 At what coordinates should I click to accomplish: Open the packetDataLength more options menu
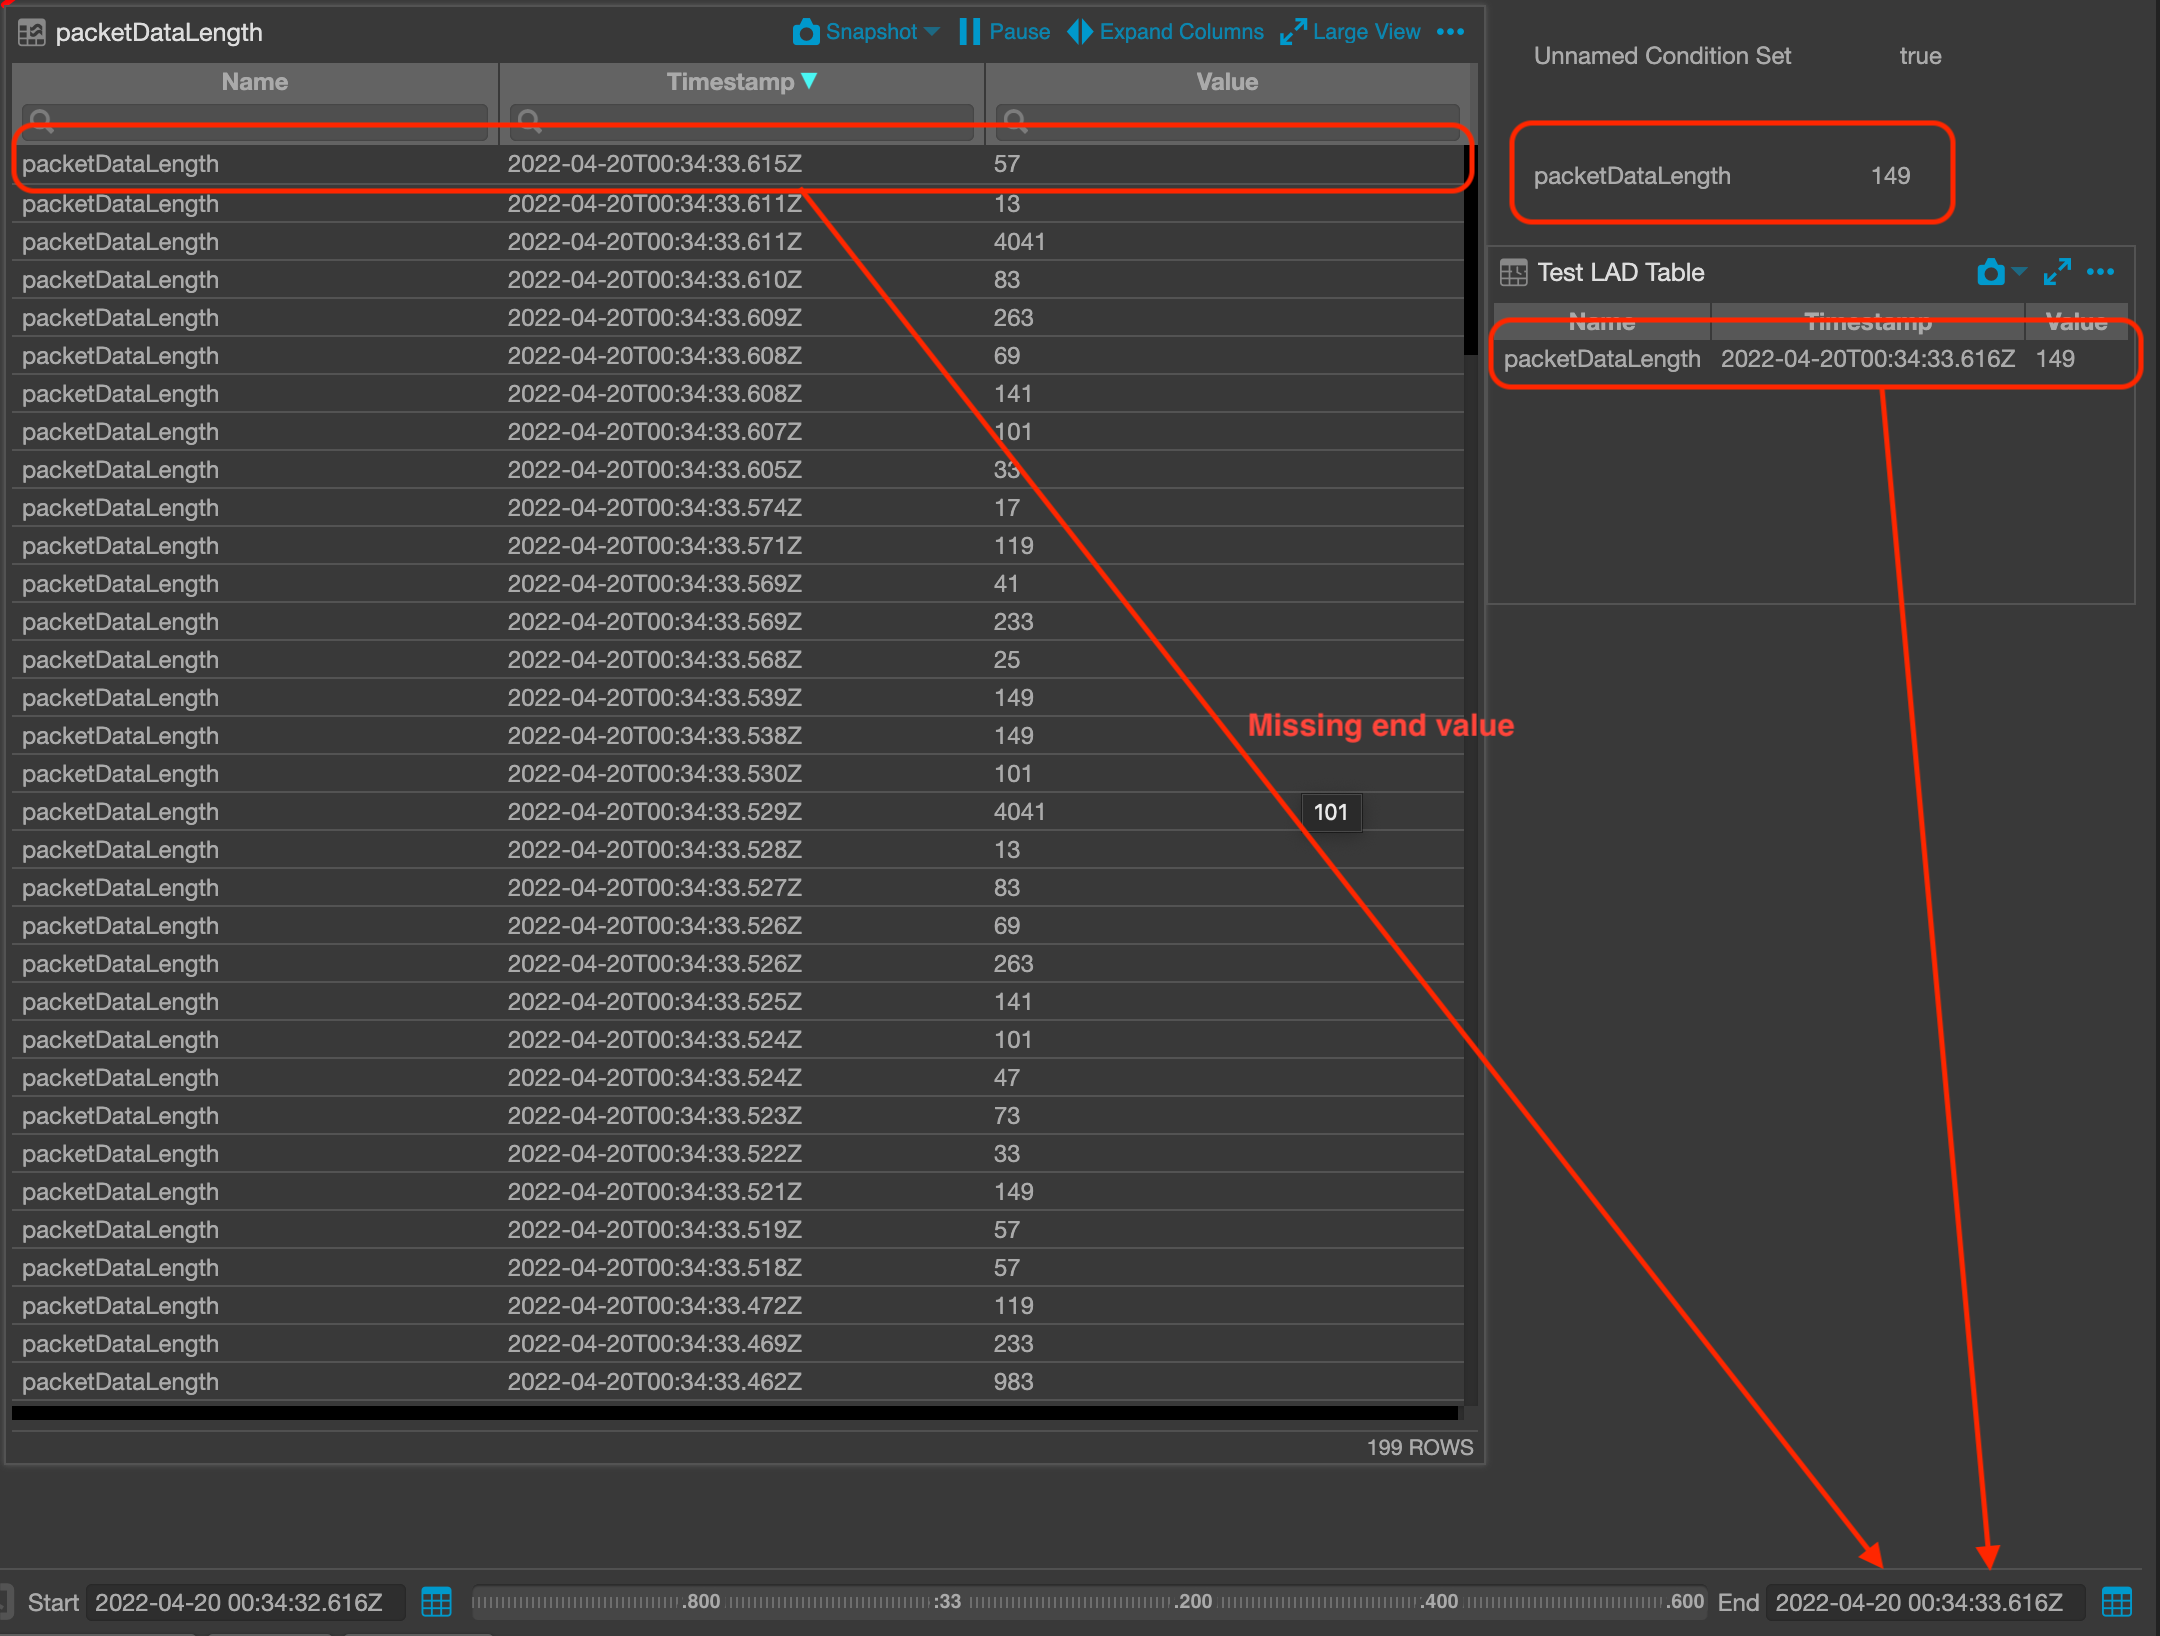tap(1450, 31)
